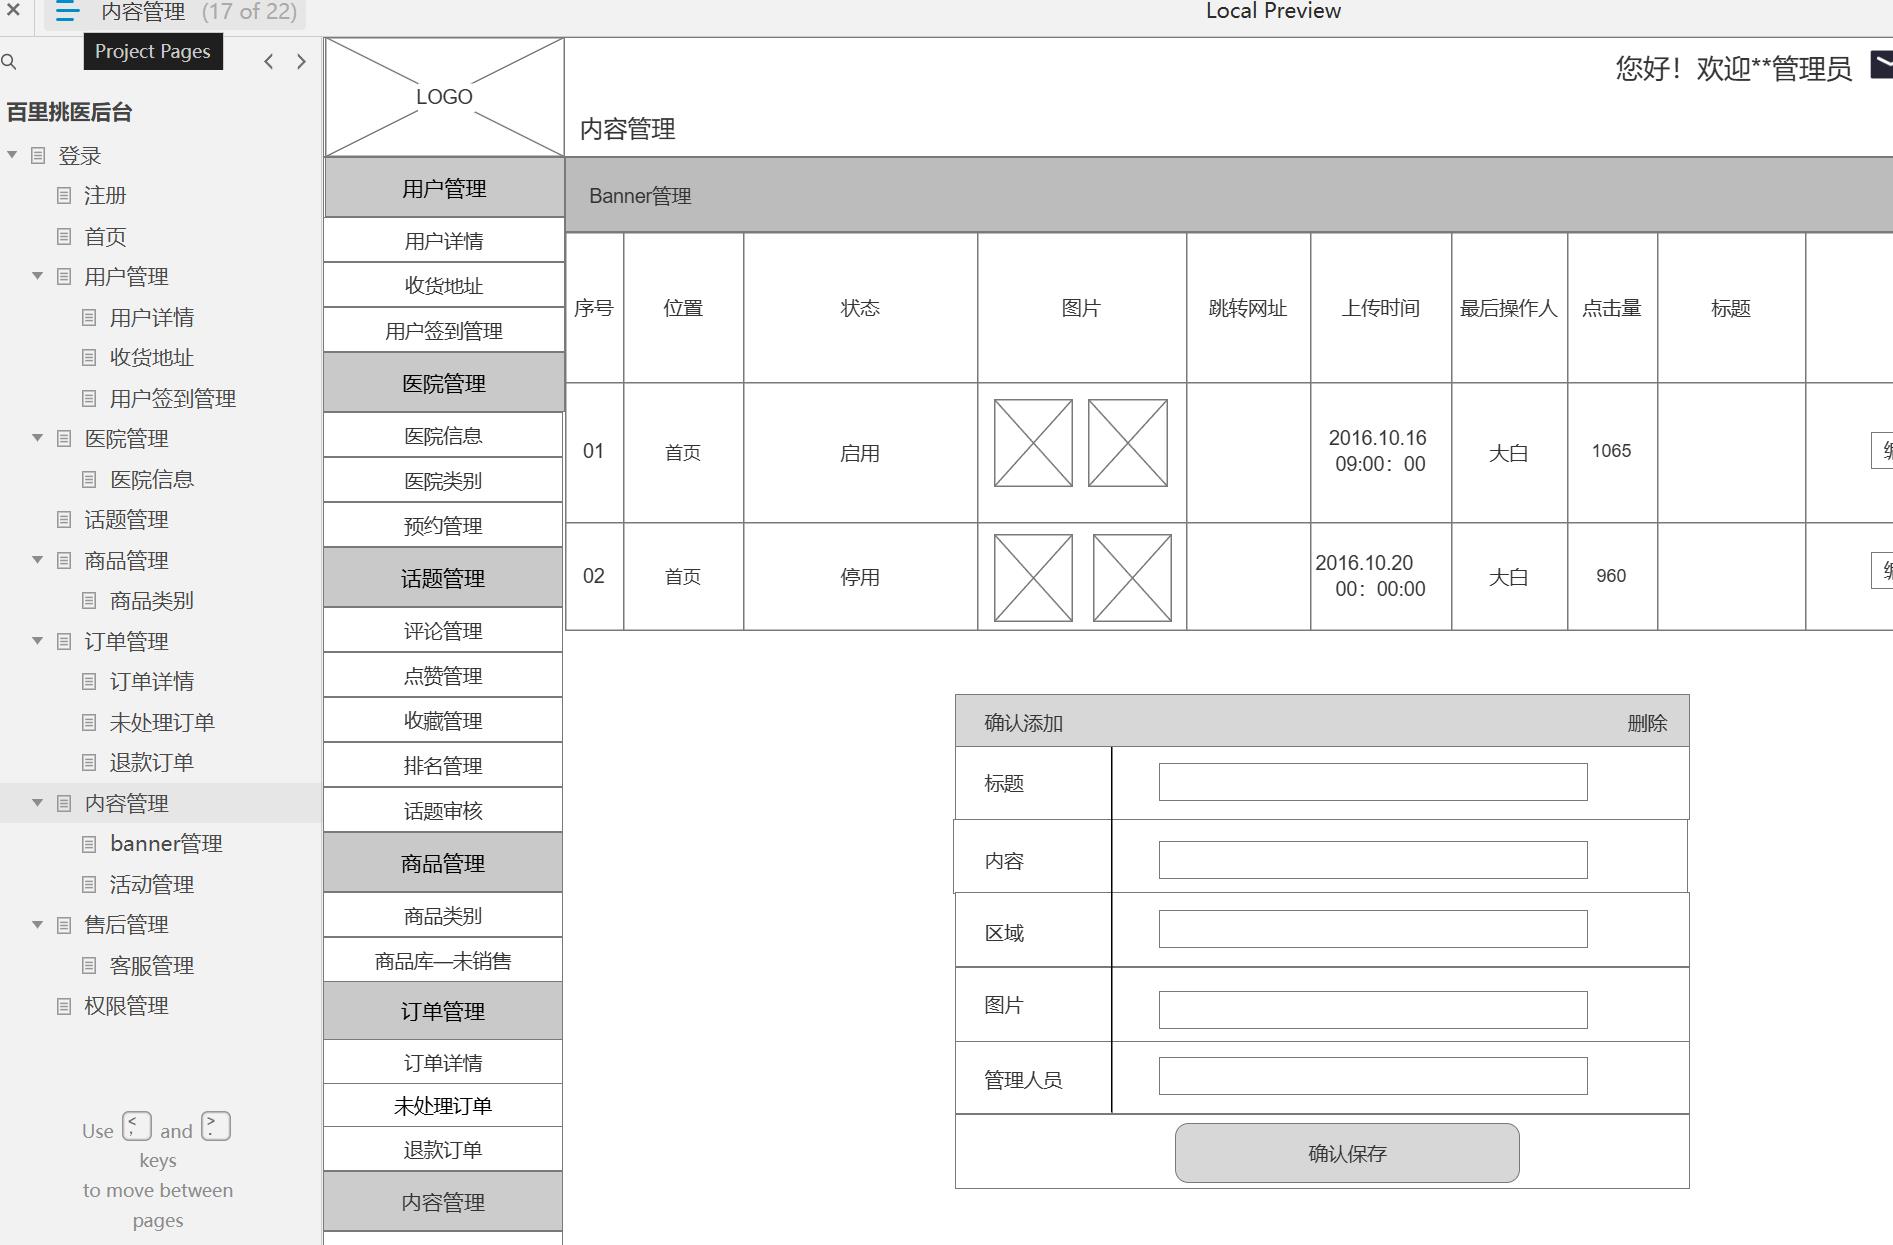Click the page icon beside banner管理
The image size is (1893, 1245).
[89, 844]
